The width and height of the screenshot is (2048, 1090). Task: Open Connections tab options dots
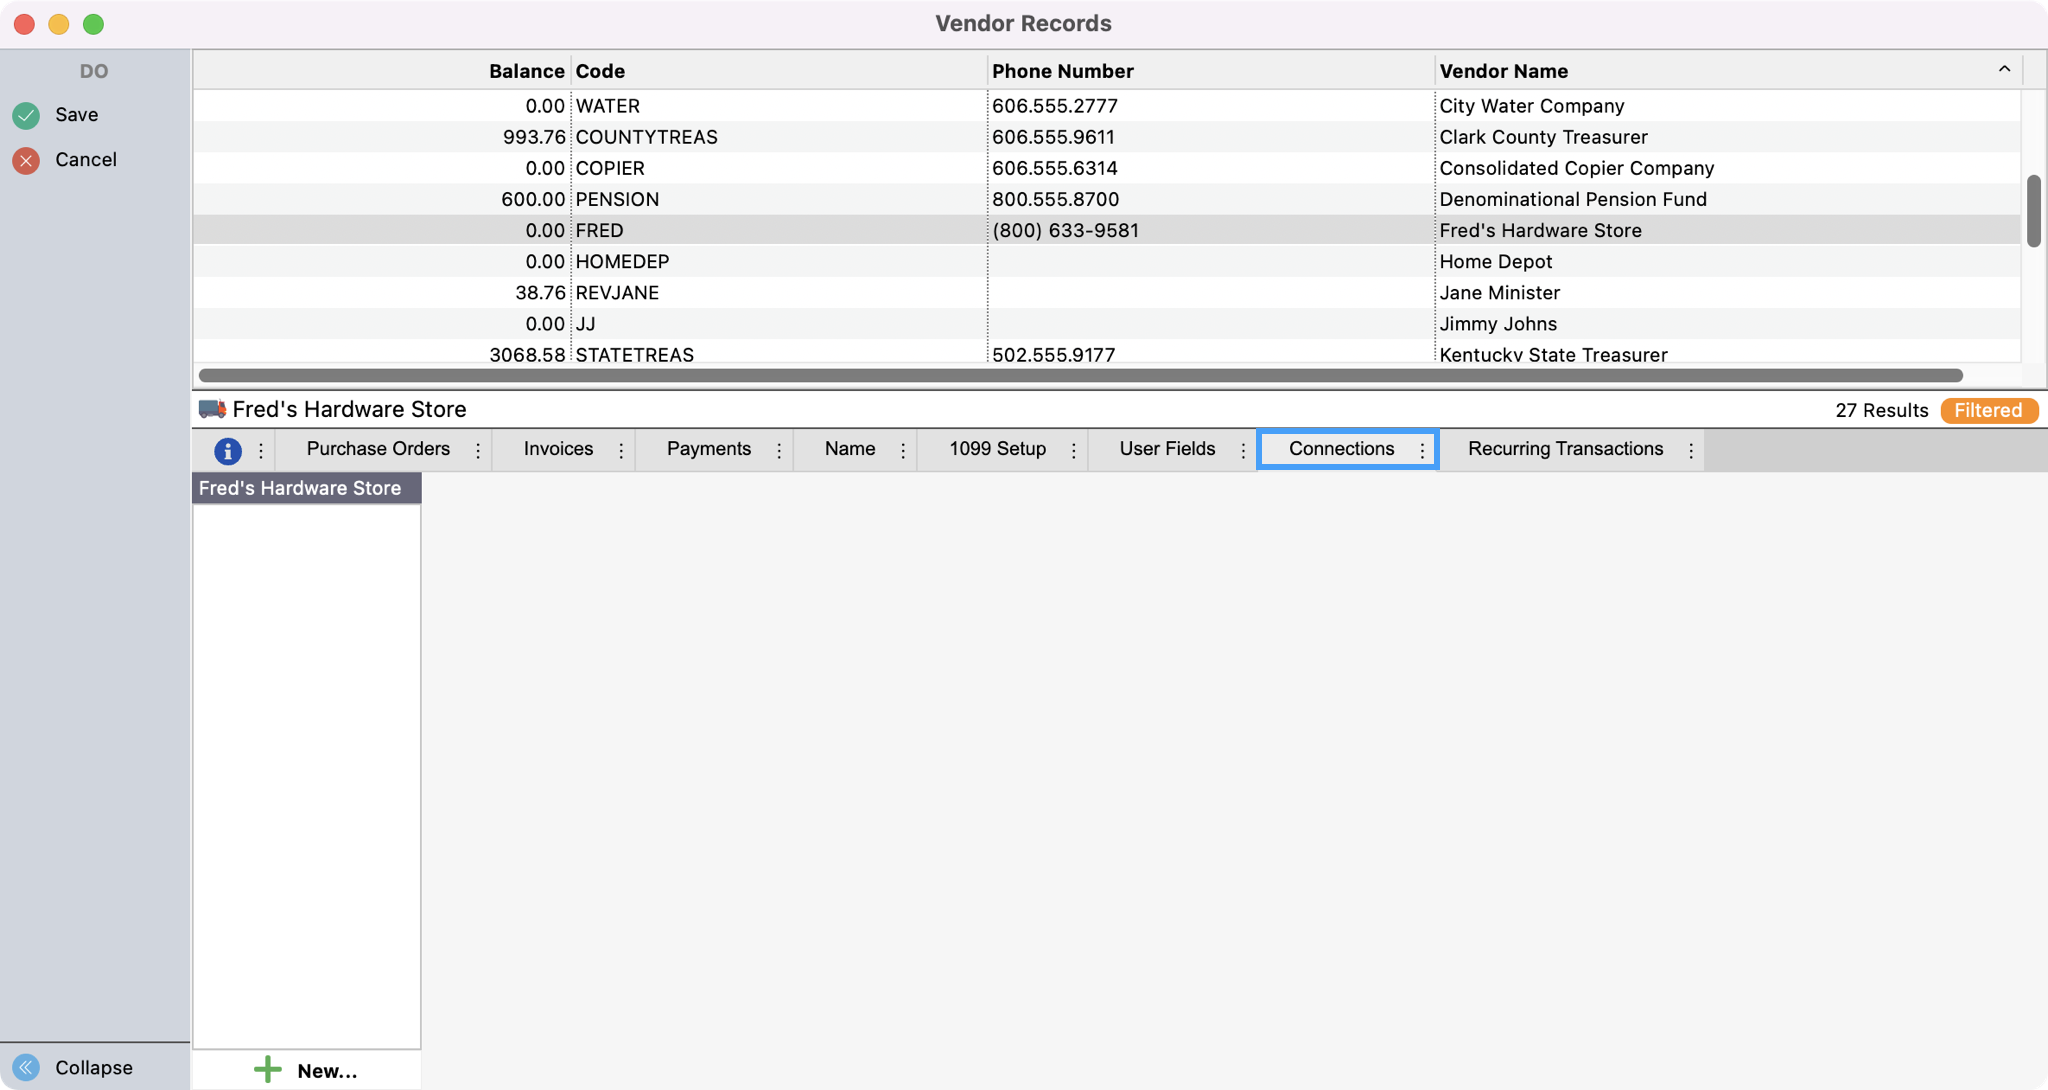1422,450
